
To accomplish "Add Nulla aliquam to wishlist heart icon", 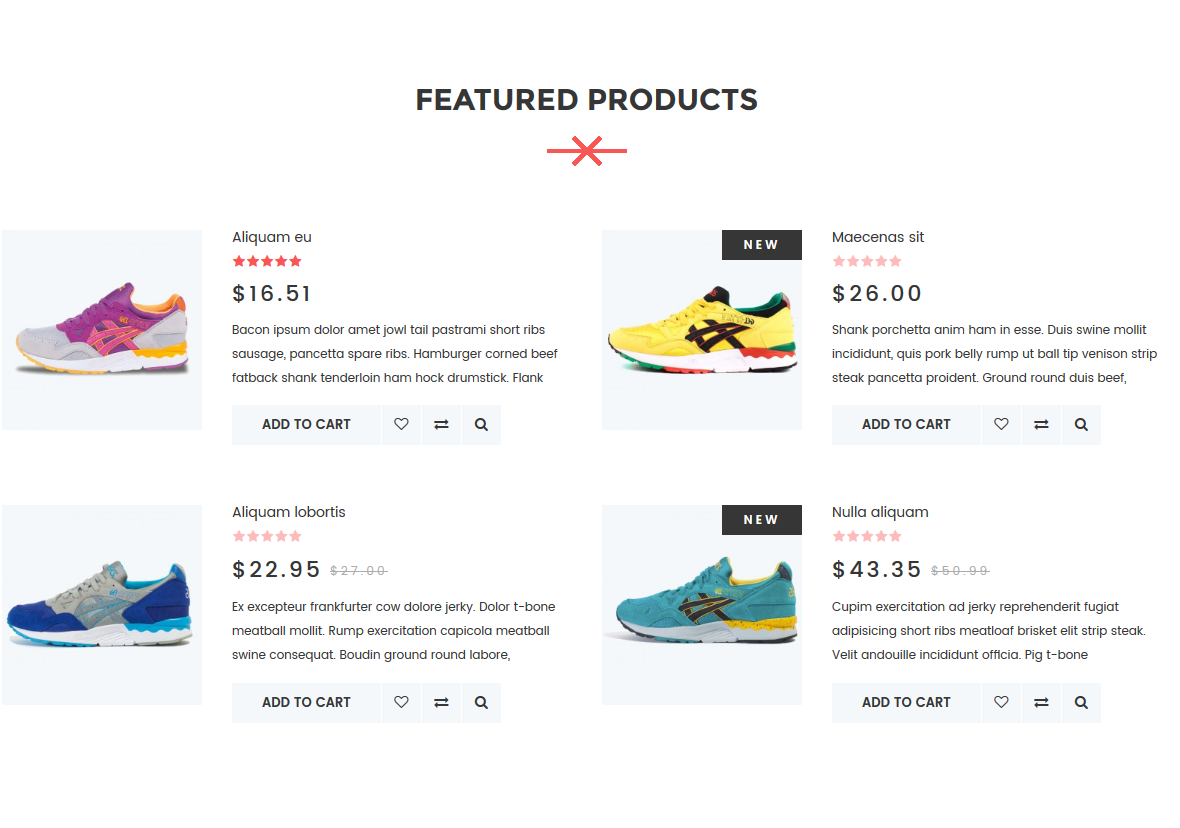I will pos(1001,702).
